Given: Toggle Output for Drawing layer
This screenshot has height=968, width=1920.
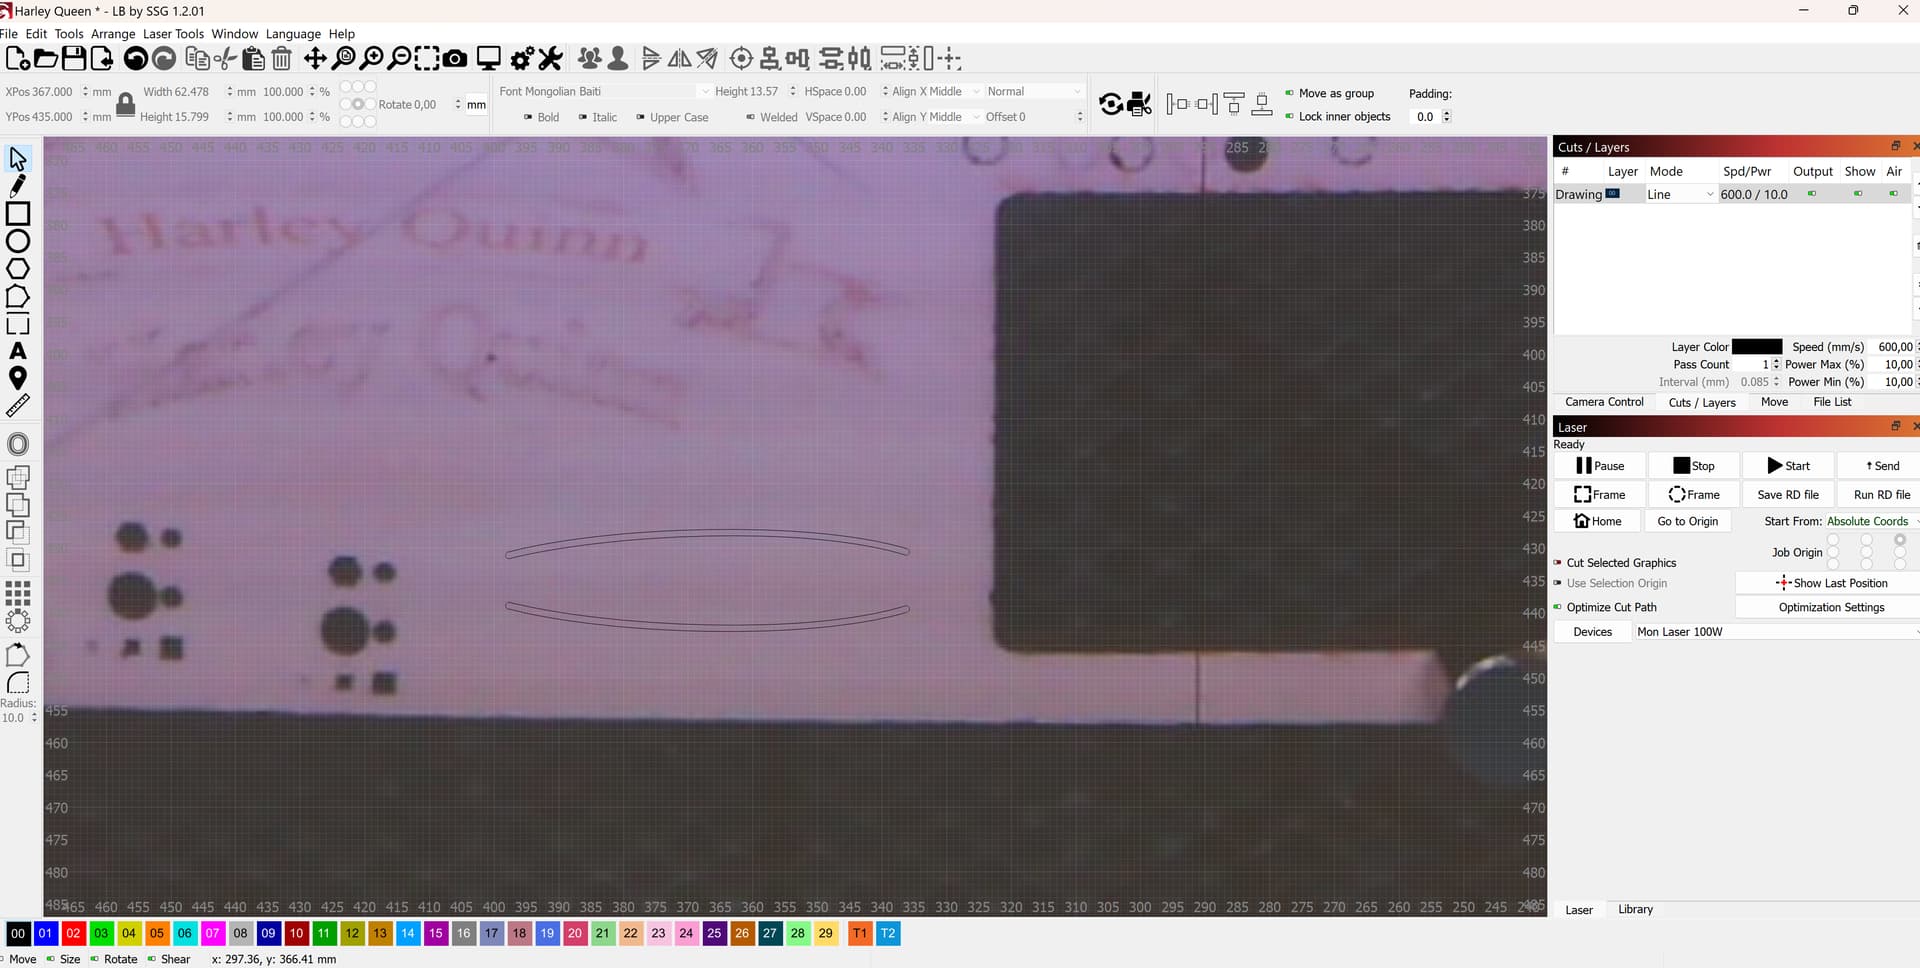Looking at the screenshot, I should point(1811,194).
